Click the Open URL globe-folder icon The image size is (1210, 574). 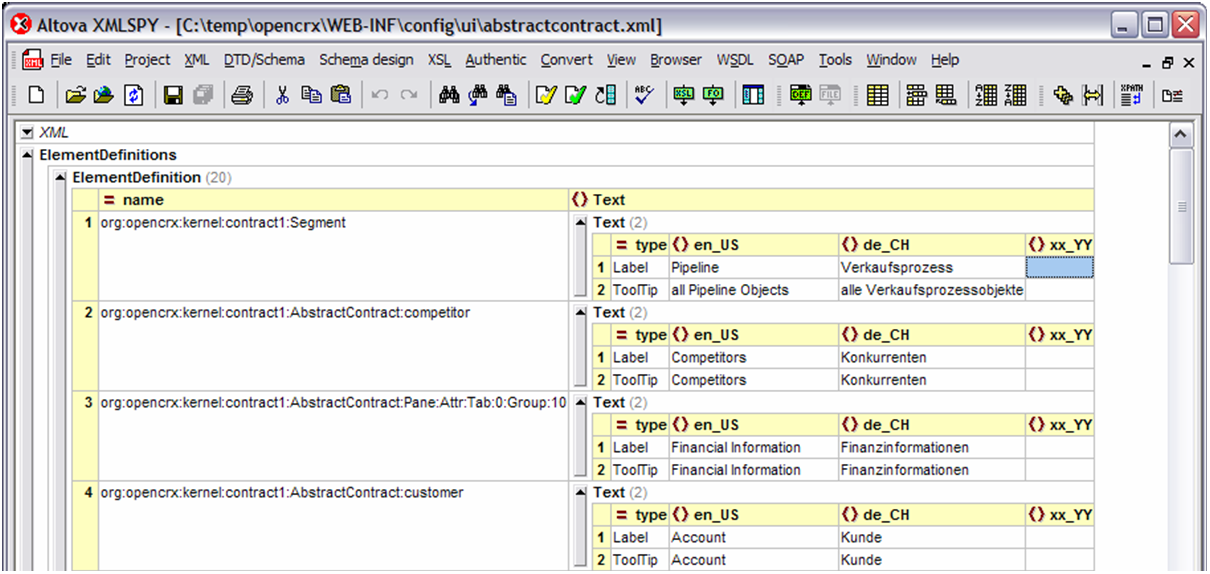pyautogui.click(x=104, y=95)
